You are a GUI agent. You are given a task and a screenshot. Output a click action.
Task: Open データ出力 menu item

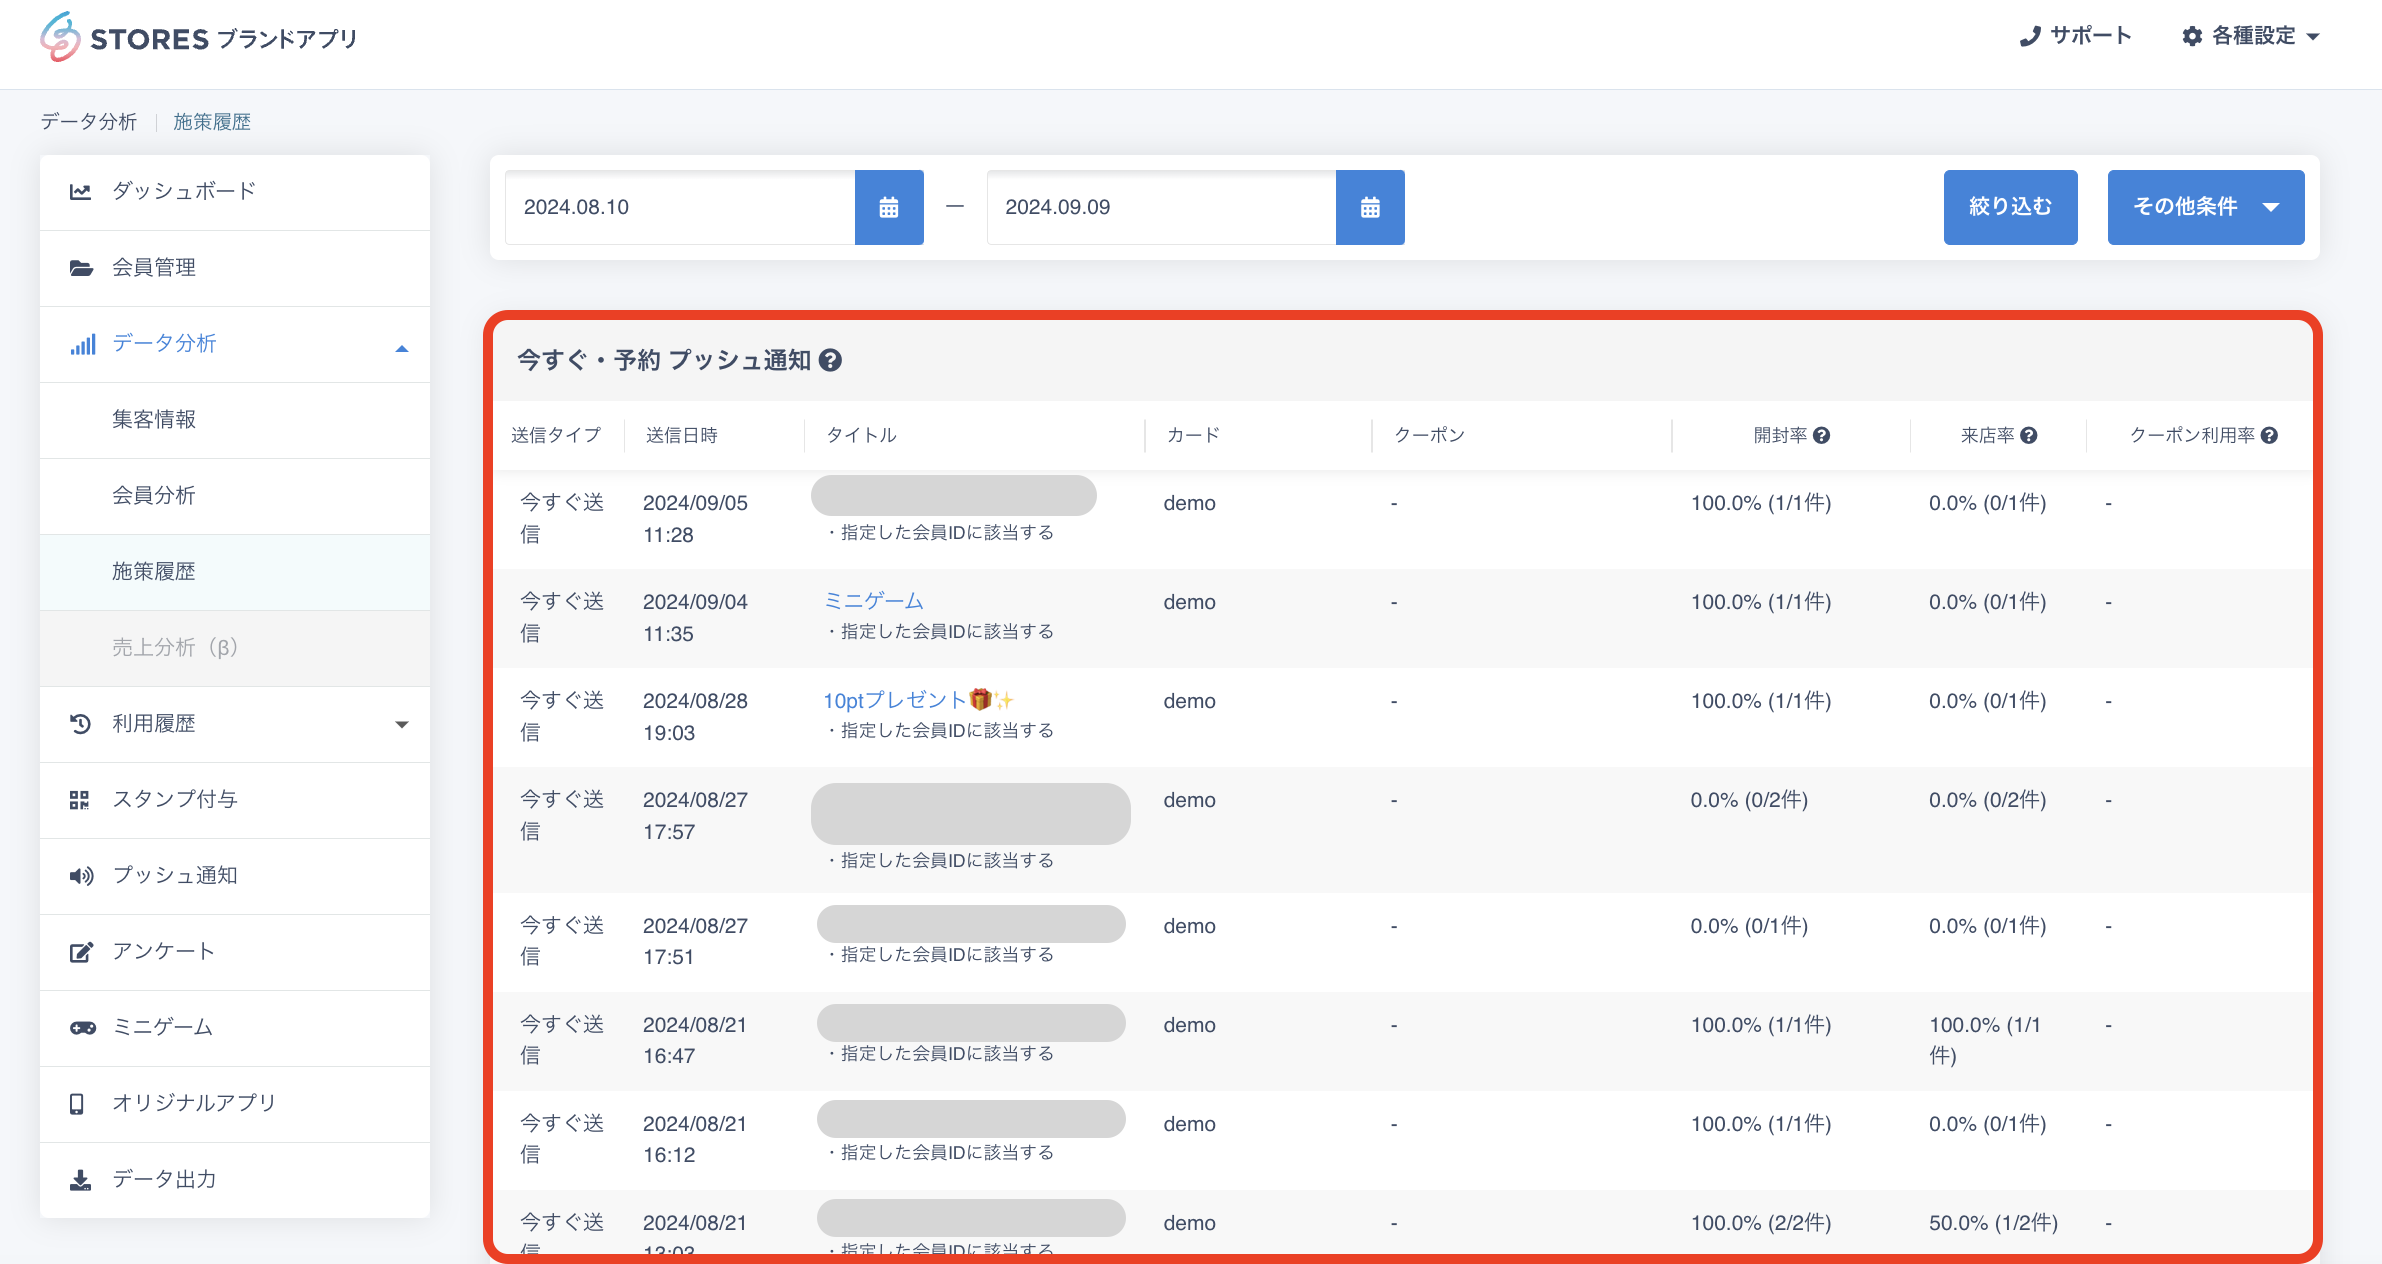coord(235,1180)
